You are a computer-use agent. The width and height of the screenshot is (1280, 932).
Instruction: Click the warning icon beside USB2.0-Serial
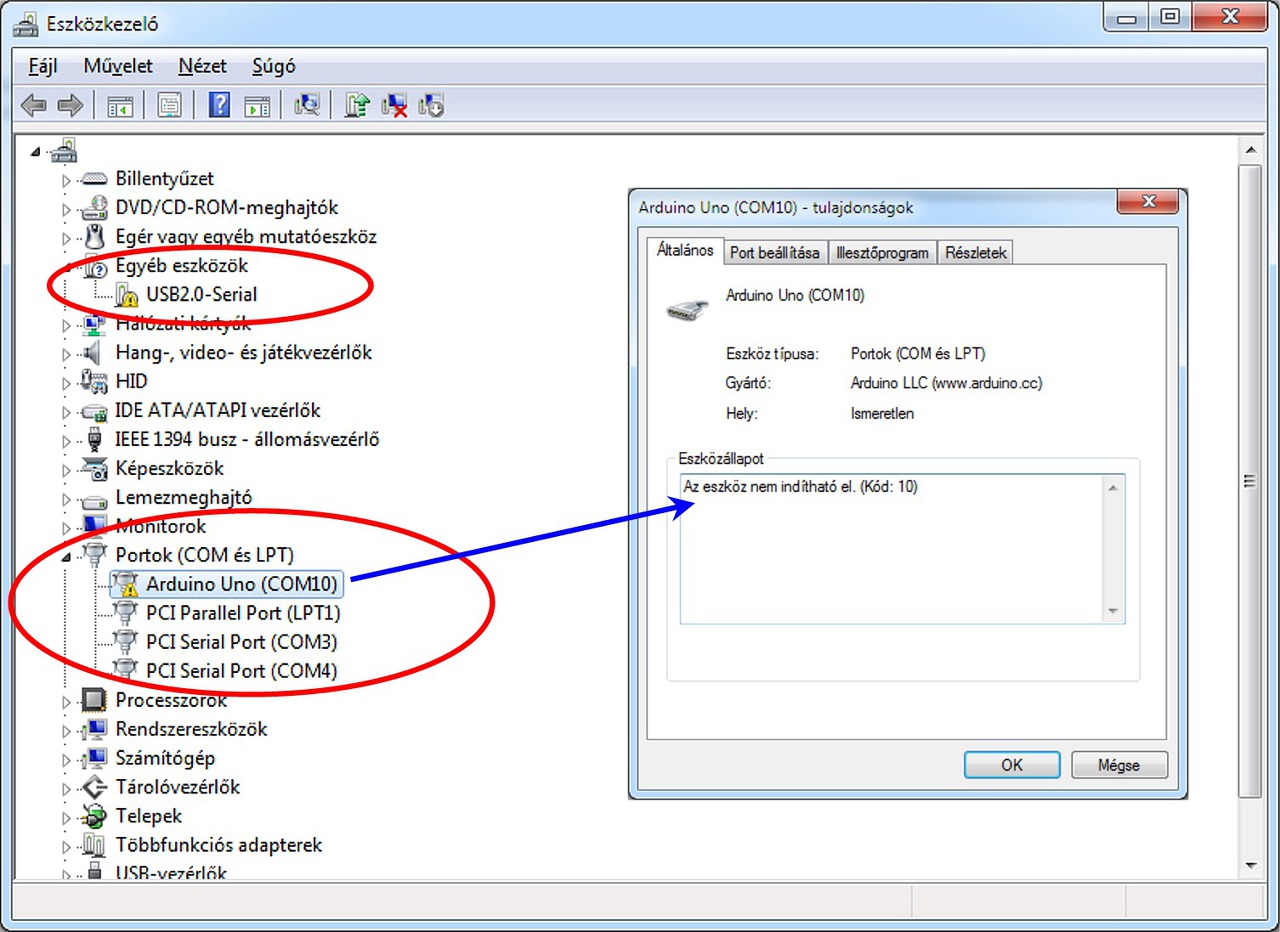(125, 295)
